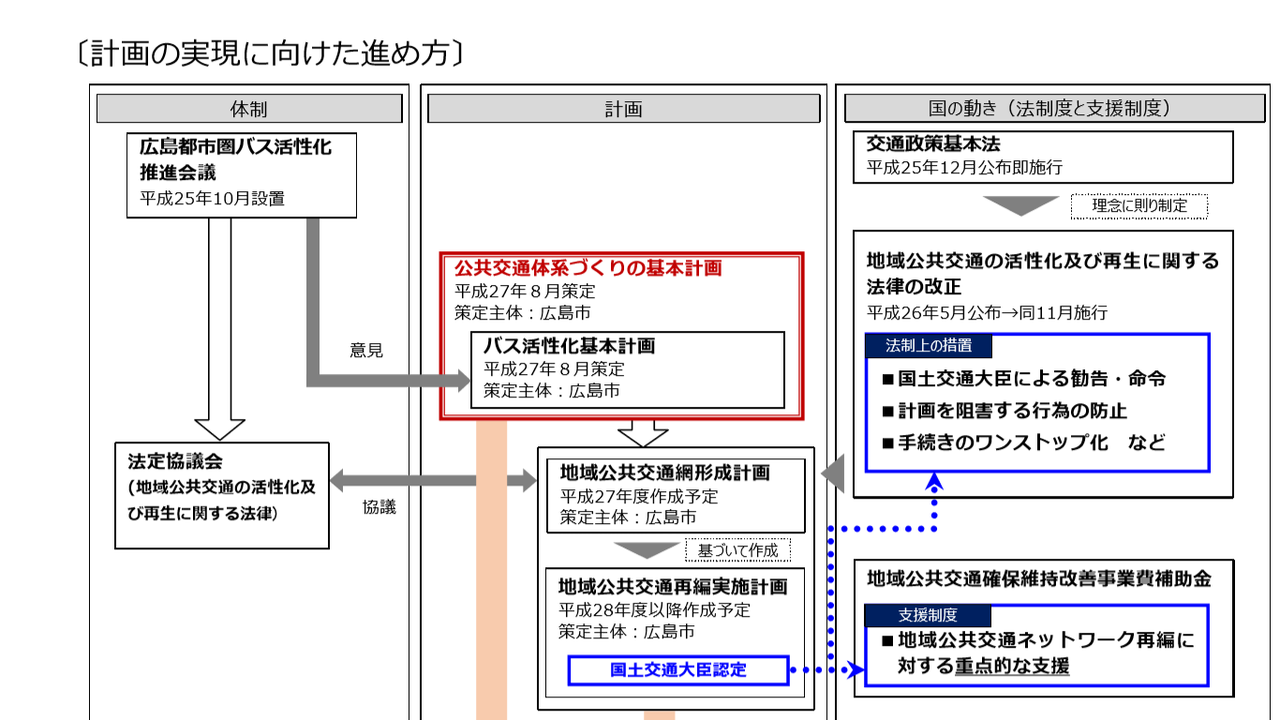Click the バス活性化基本計画 heading

click(569, 346)
